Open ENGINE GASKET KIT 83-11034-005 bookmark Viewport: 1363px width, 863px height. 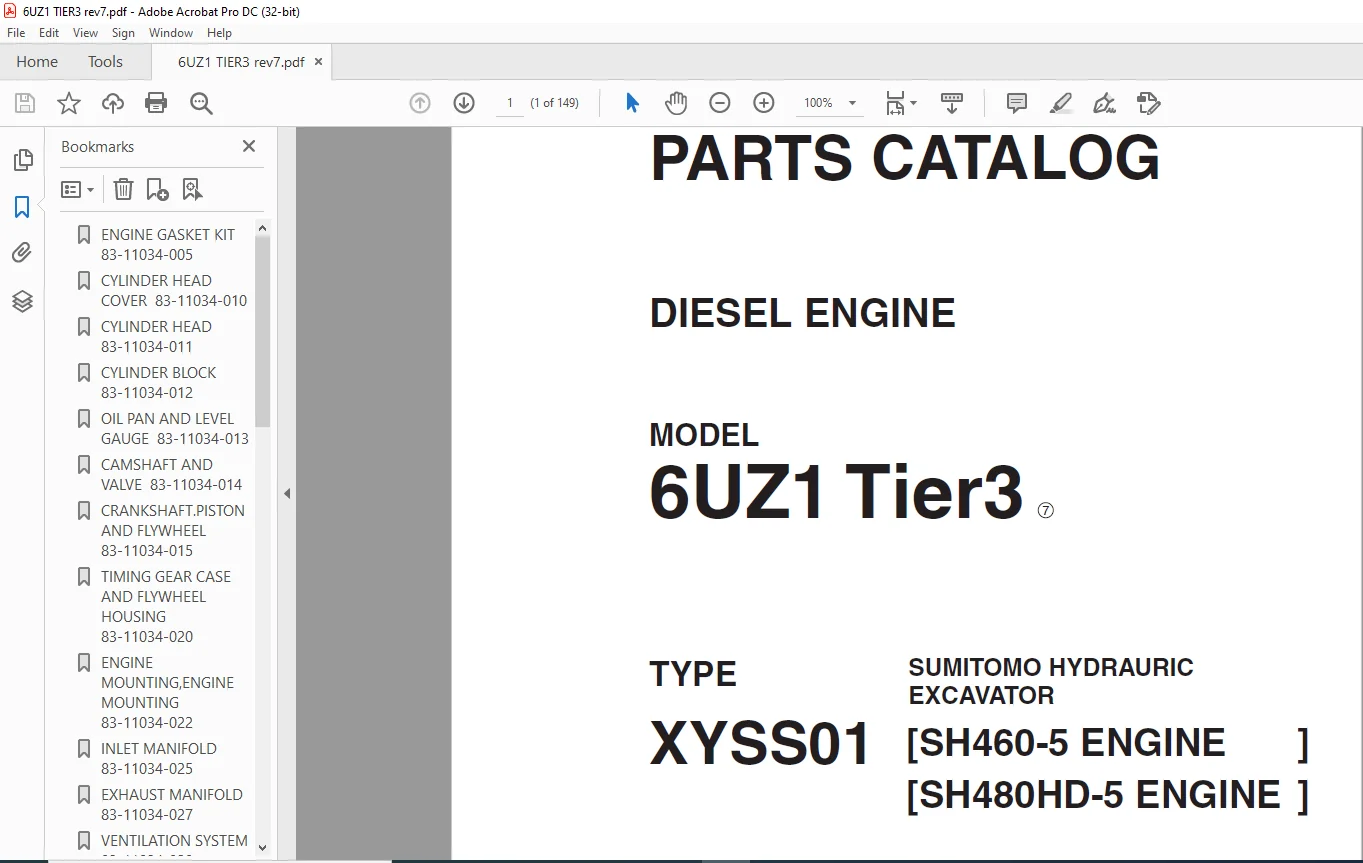[x=168, y=244]
